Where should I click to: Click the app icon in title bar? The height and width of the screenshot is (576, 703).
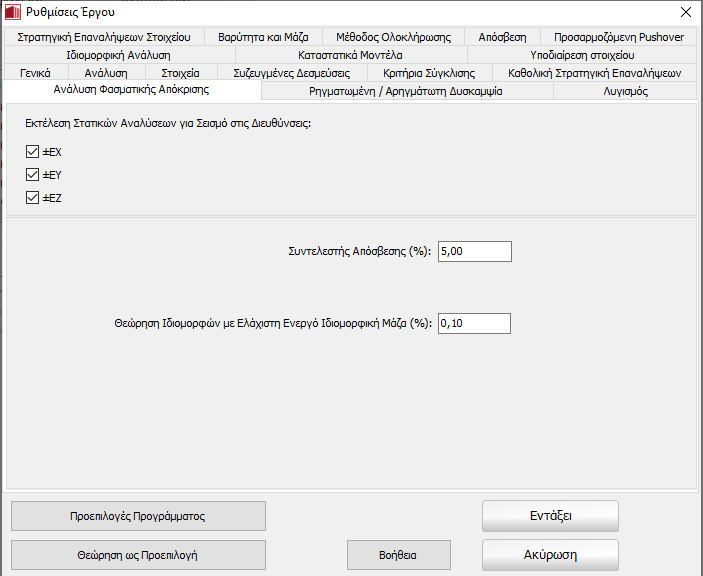point(12,12)
